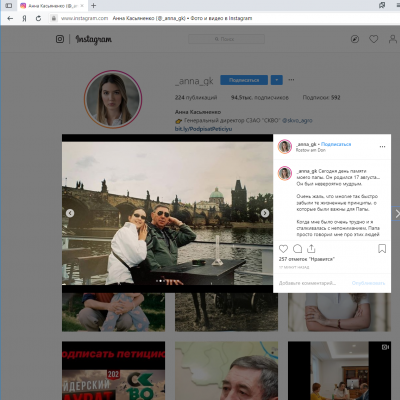Click the comment speech bubble icon
The width and height of the screenshot is (400, 400).
[x=297, y=249]
